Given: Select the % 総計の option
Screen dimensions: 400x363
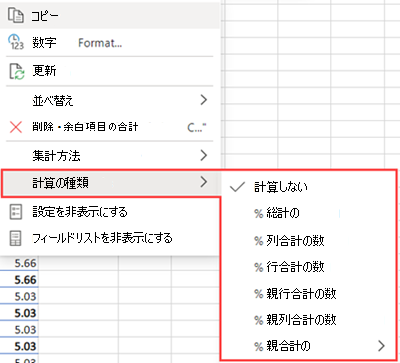Looking at the screenshot, I should point(308,213).
